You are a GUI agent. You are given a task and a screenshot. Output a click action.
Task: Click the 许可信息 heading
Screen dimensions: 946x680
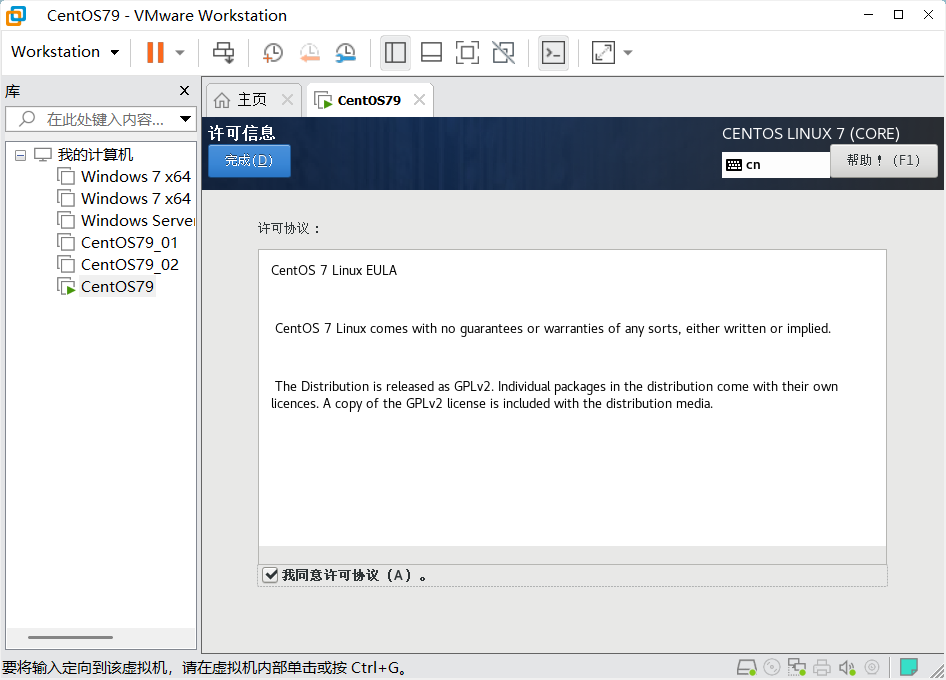pos(241,133)
